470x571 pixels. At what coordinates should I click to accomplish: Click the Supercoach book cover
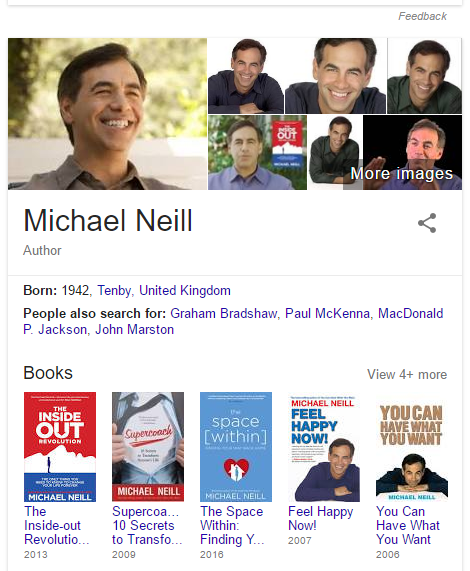point(148,447)
